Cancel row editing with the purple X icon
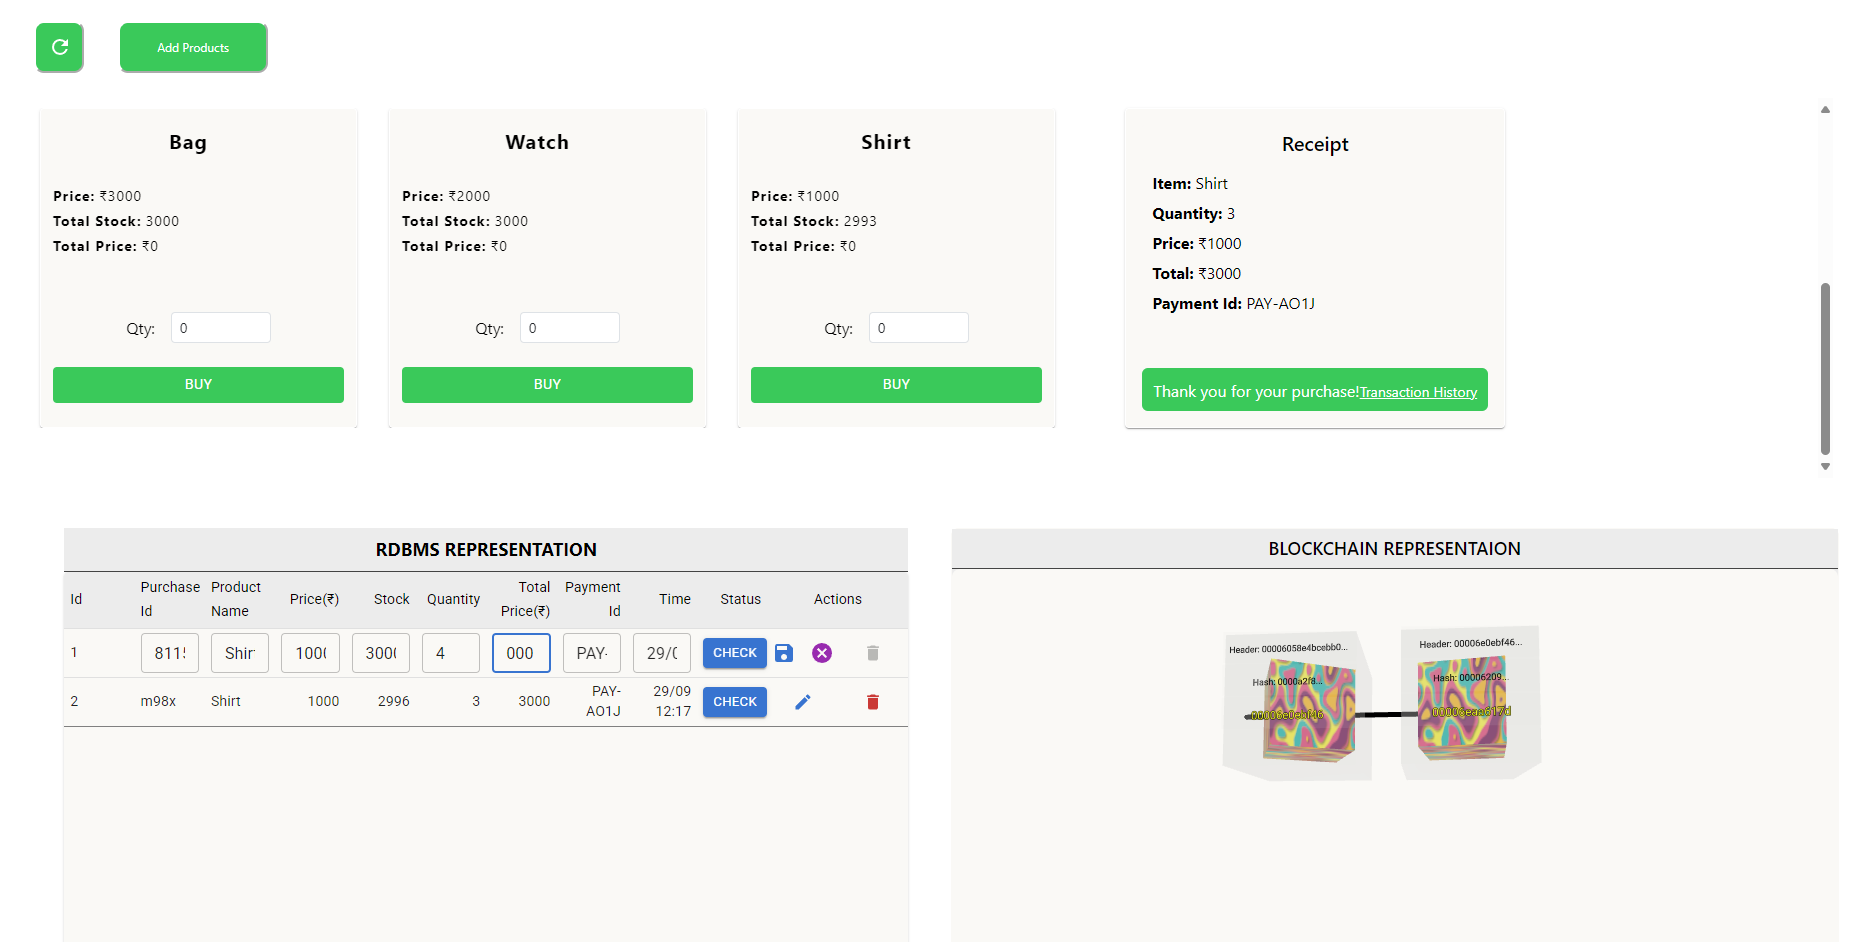 (822, 653)
